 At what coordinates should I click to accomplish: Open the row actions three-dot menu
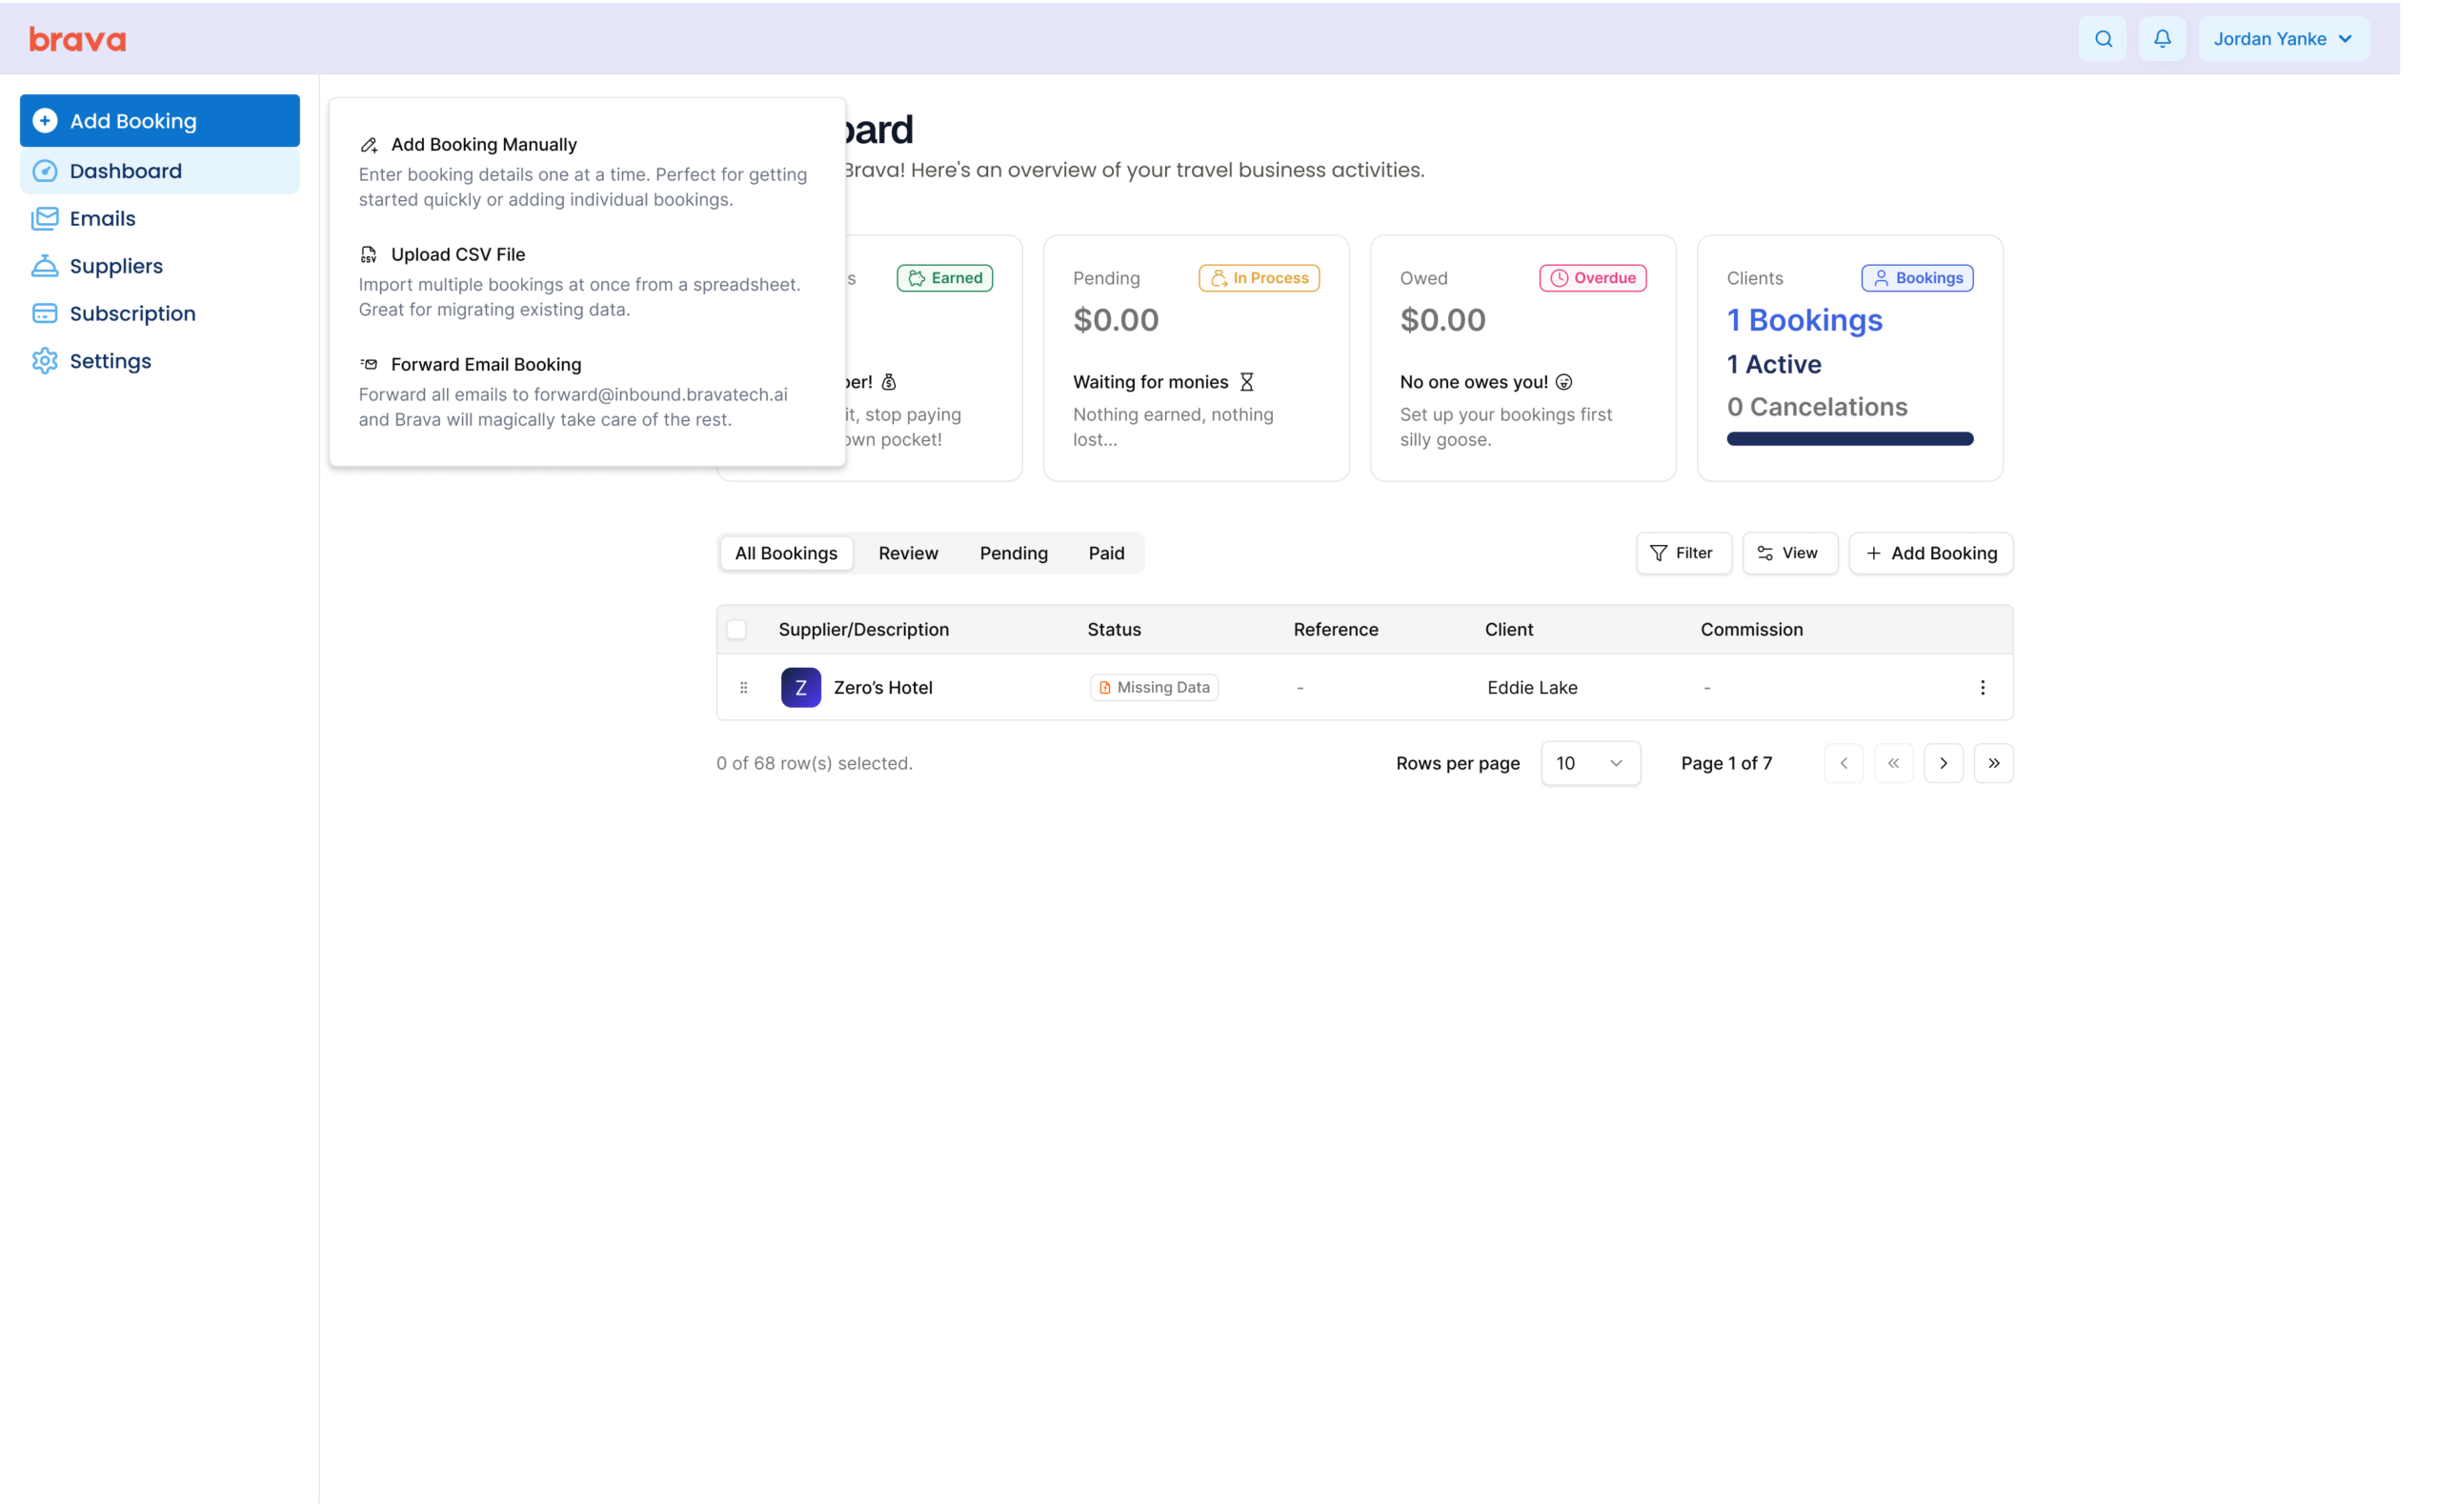[x=1982, y=687]
